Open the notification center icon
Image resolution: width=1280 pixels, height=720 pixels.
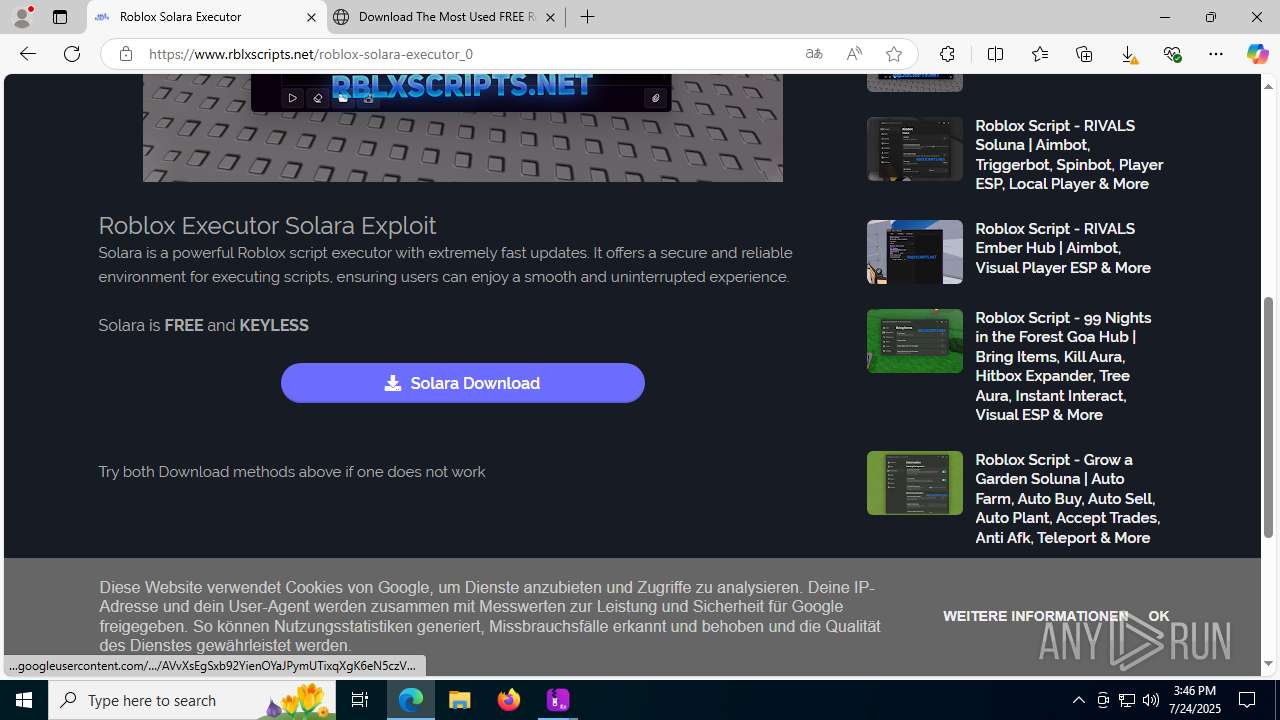click(x=1248, y=700)
